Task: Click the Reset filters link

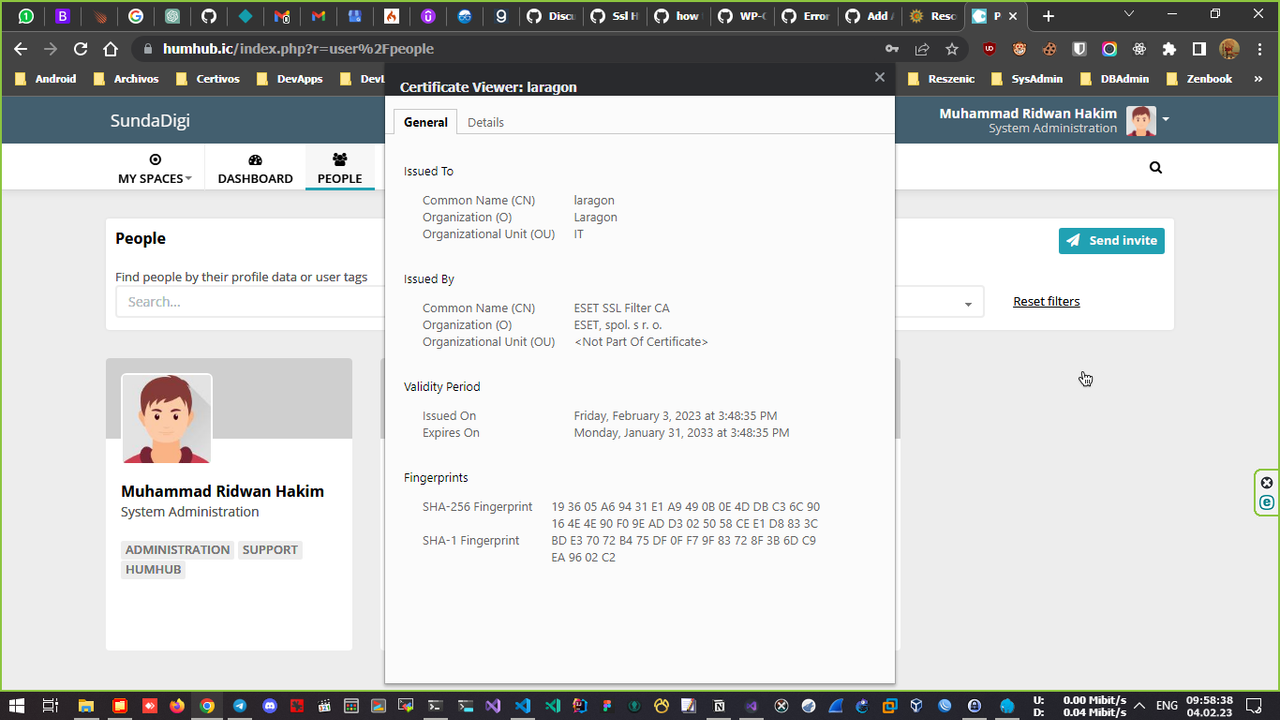Action: (1046, 301)
